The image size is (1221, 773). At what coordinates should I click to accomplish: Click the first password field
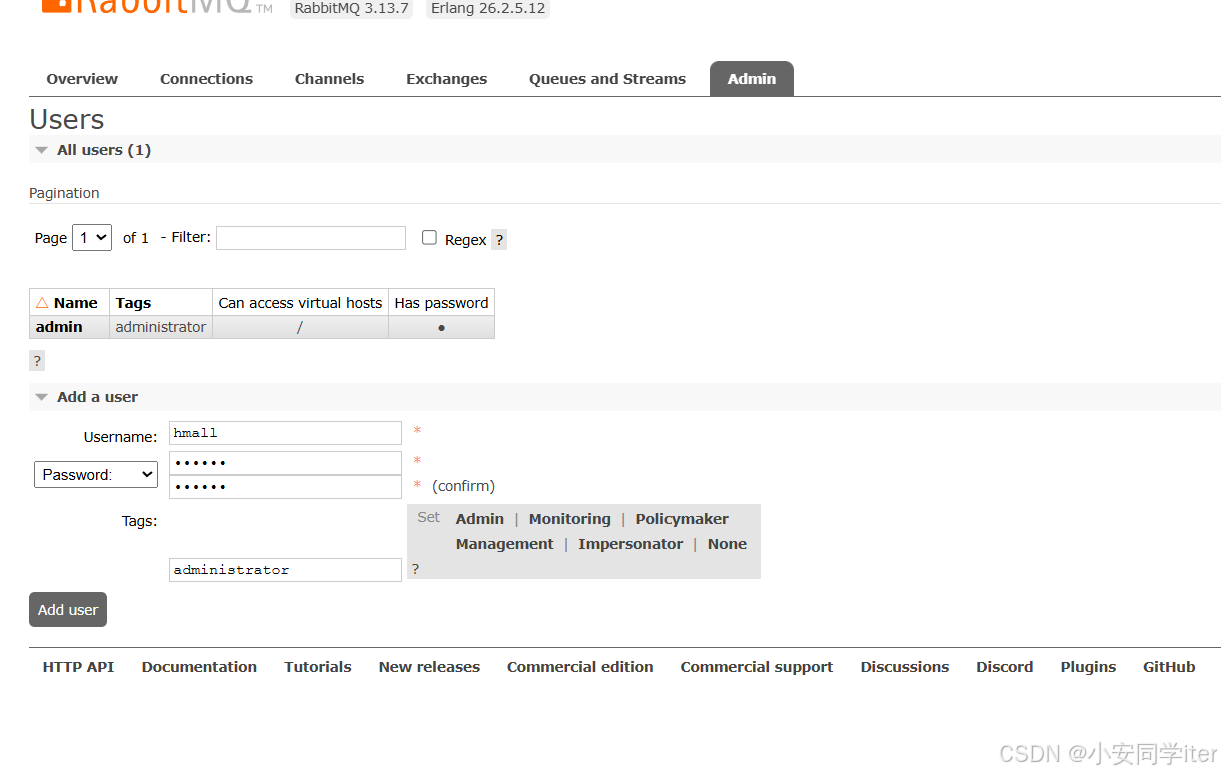pos(285,463)
